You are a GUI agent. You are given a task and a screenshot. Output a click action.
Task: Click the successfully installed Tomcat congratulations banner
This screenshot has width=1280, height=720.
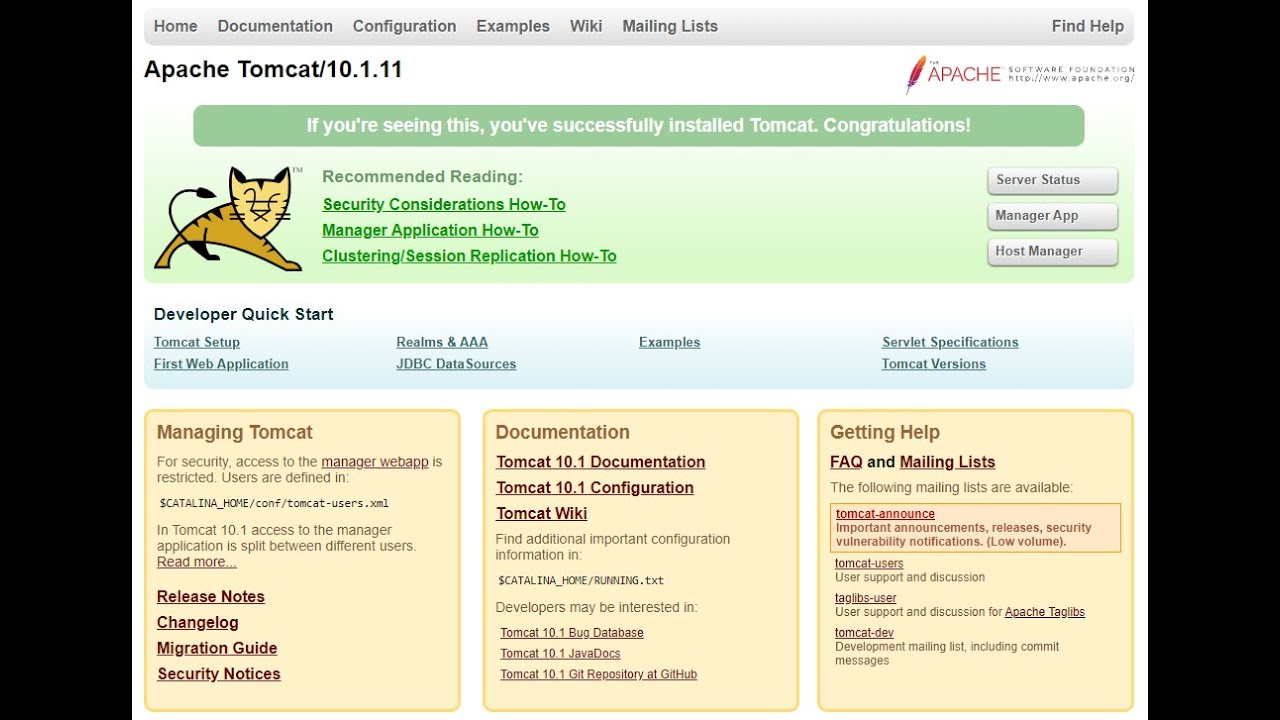click(638, 126)
